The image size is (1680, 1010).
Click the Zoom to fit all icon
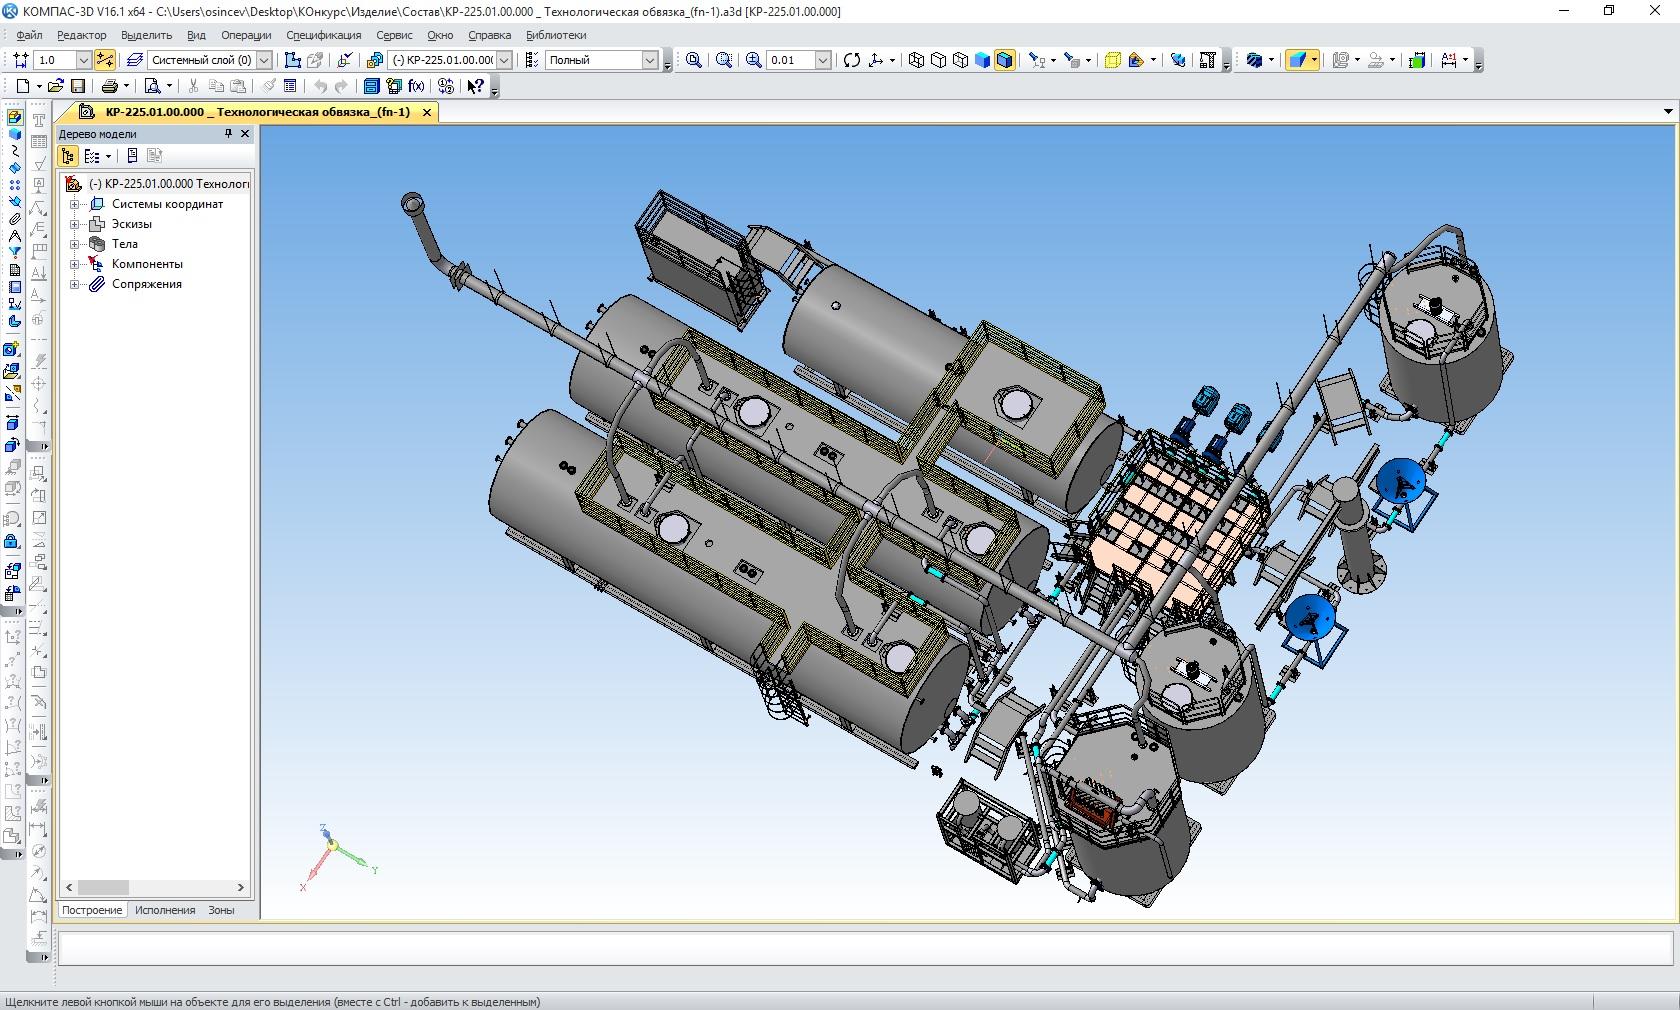(x=693, y=60)
